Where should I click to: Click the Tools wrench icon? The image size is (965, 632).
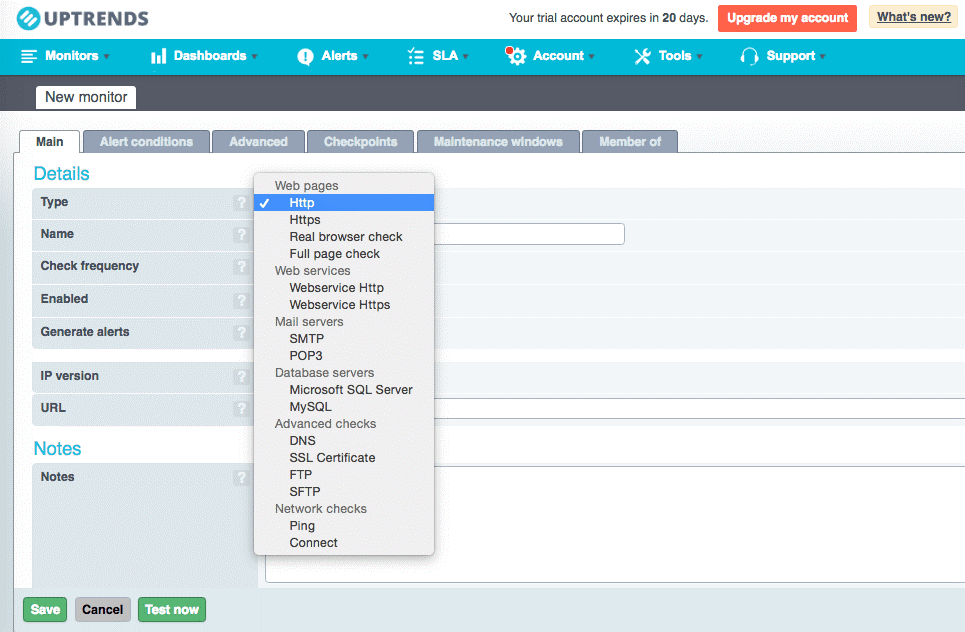click(643, 56)
